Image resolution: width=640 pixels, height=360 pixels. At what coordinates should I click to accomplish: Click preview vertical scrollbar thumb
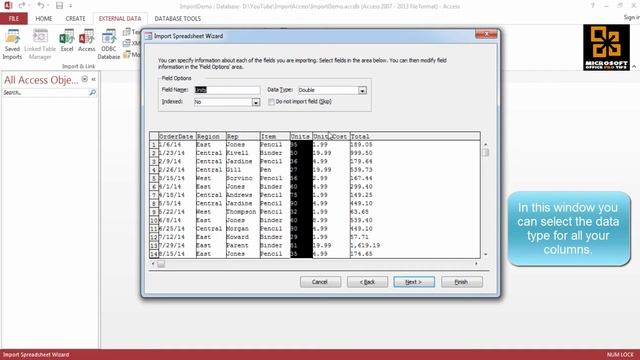click(485, 152)
